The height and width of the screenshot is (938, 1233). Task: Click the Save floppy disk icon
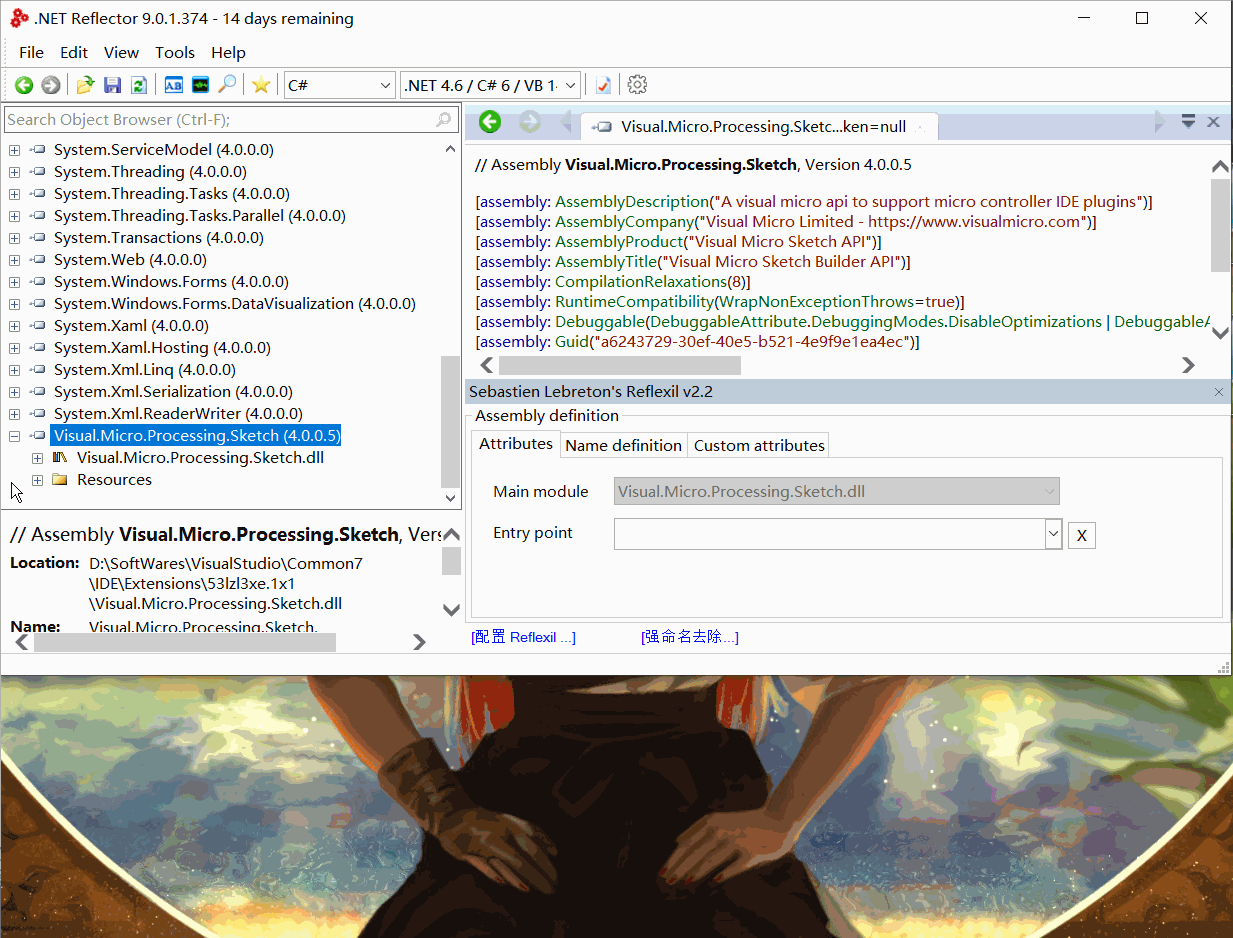pyautogui.click(x=113, y=85)
